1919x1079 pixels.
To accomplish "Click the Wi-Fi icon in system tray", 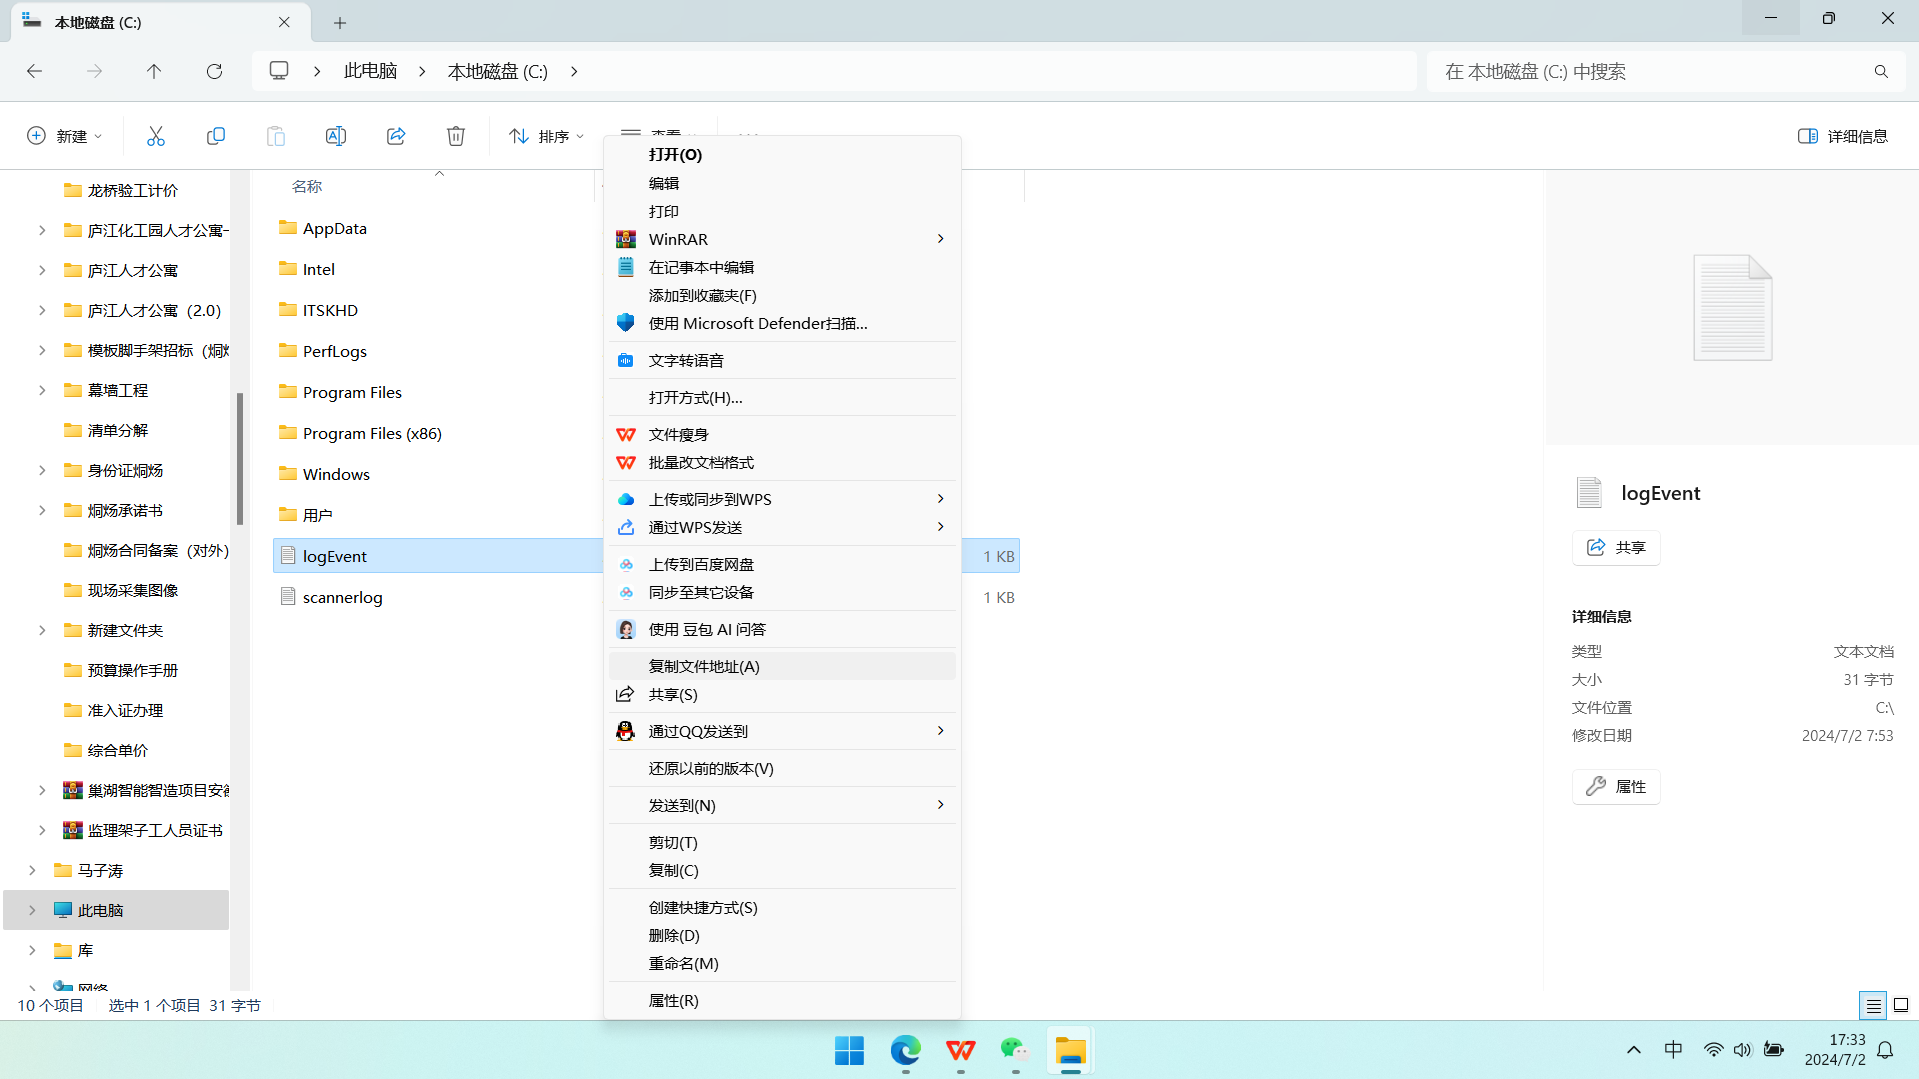I will point(1713,1050).
